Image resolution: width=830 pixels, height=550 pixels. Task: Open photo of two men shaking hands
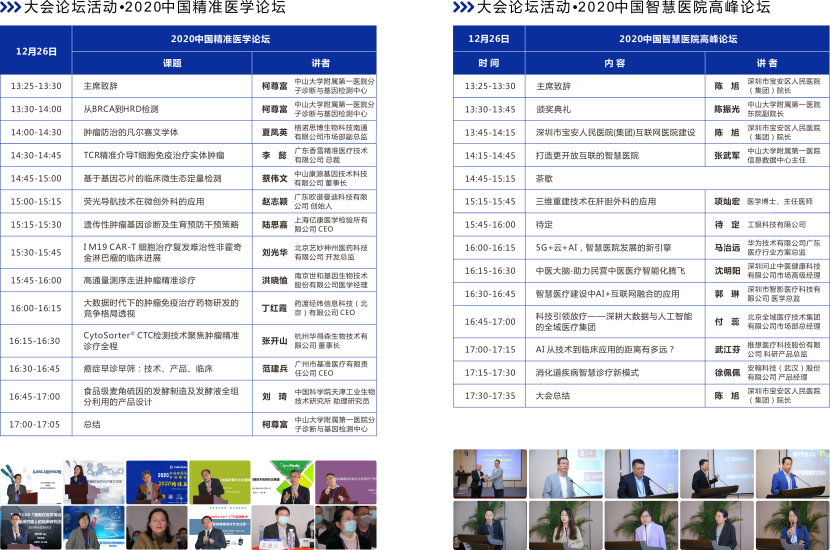pyautogui.click(x=490, y=474)
